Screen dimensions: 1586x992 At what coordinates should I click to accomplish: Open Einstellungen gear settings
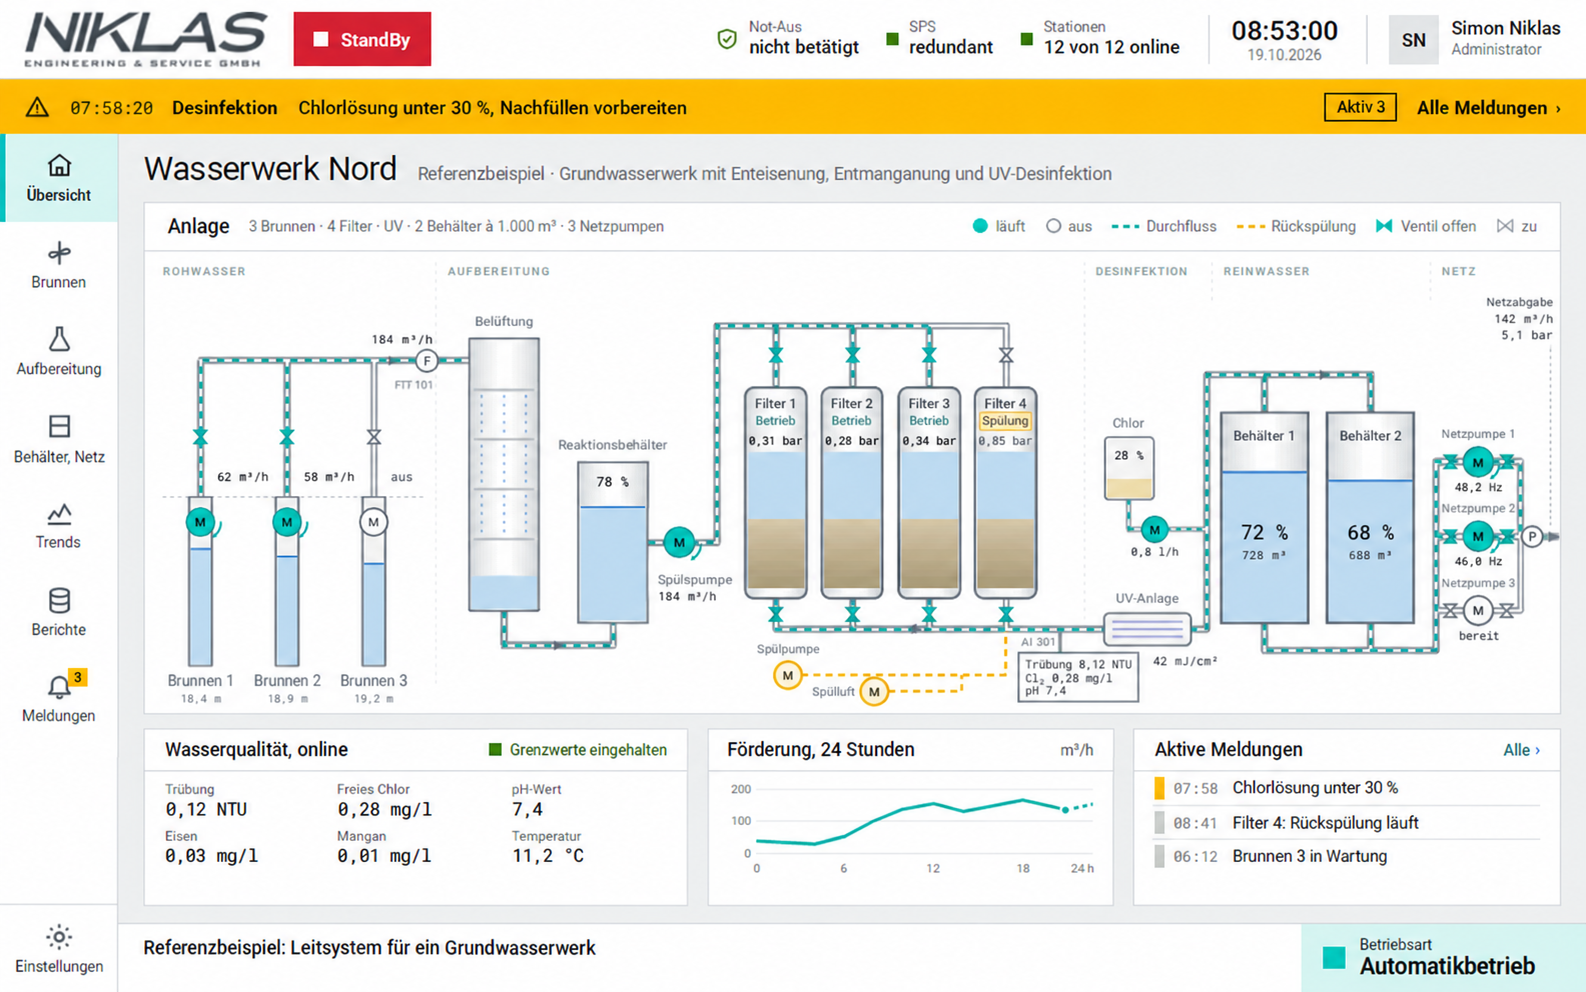pos(58,949)
